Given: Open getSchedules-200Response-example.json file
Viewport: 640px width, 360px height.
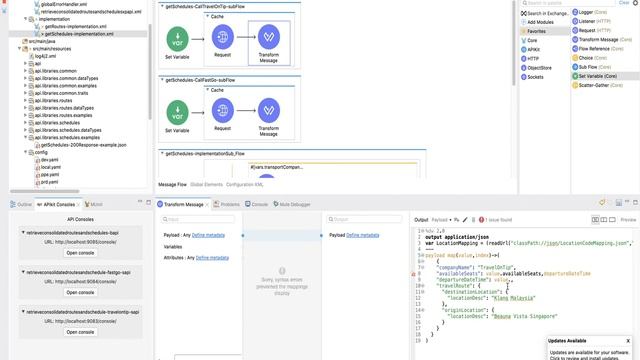Looking at the screenshot, I should coord(83,145).
